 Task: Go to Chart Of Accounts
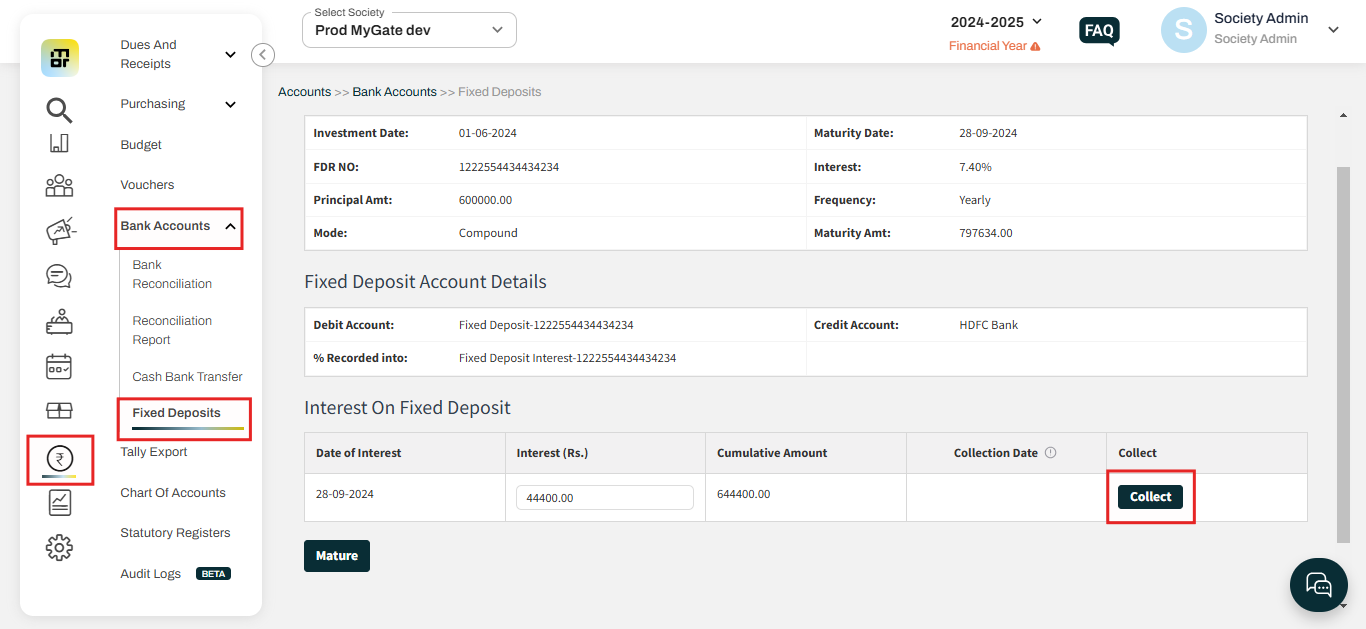coord(172,492)
